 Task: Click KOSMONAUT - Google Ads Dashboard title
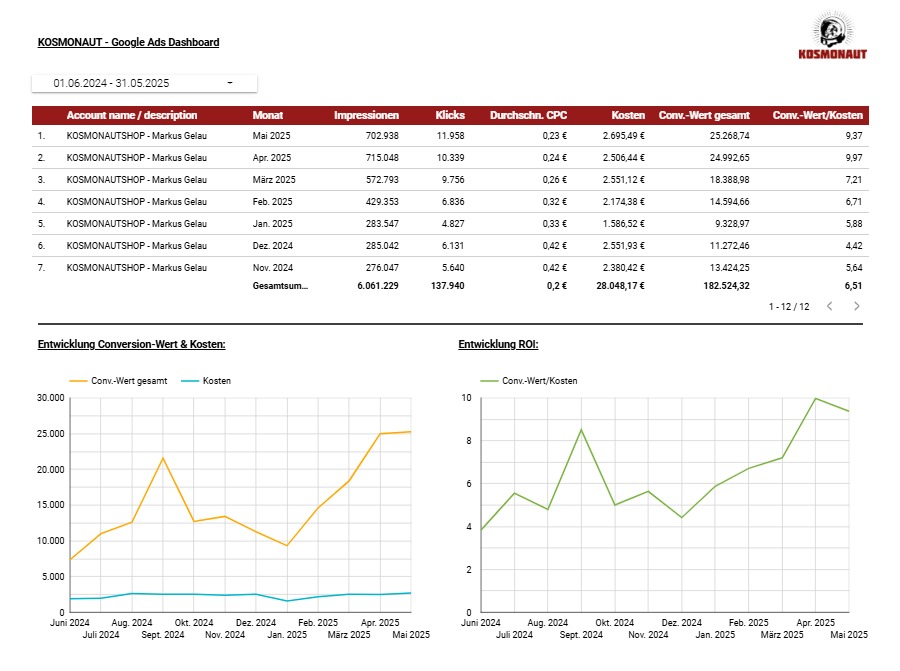tap(129, 42)
